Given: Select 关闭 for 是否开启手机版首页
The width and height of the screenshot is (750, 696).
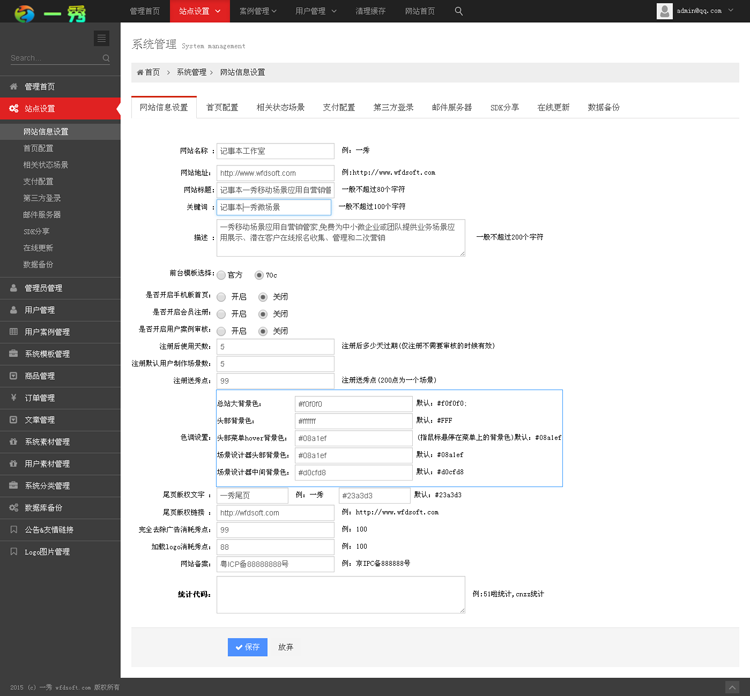Looking at the screenshot, I should [263, 297].
